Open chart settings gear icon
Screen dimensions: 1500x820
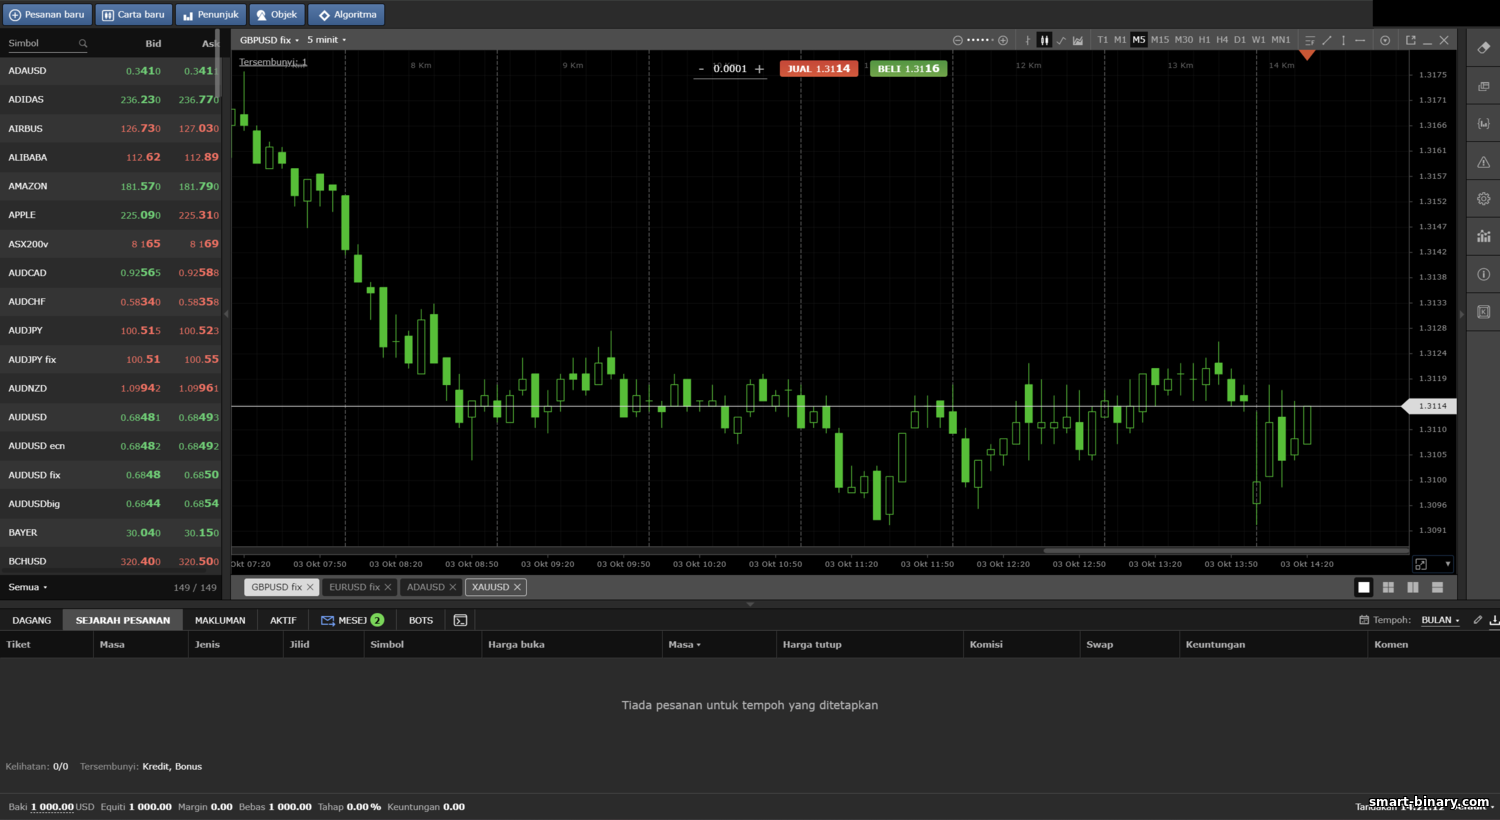click(x=1484, y=199)
